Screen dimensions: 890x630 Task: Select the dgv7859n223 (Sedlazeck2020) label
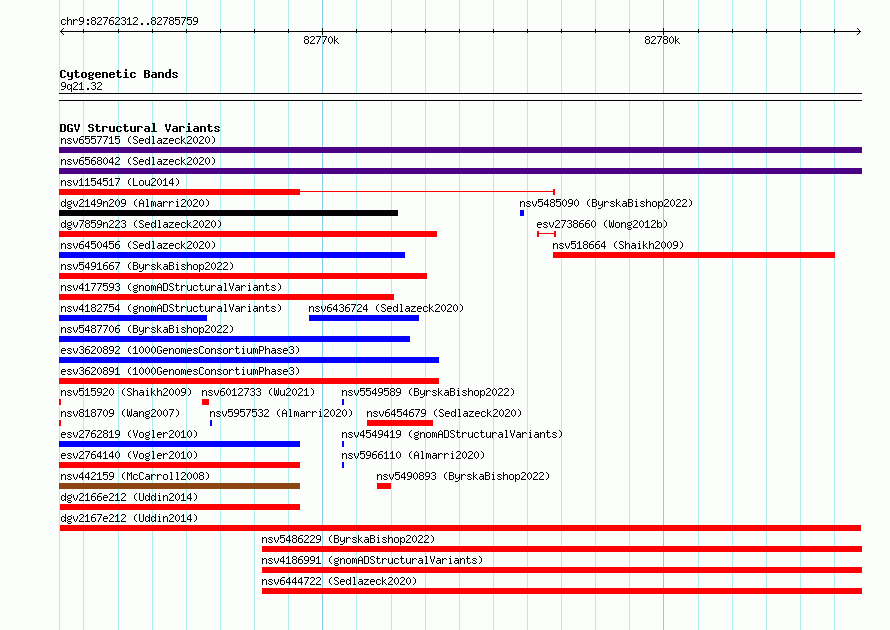(141, 224)
